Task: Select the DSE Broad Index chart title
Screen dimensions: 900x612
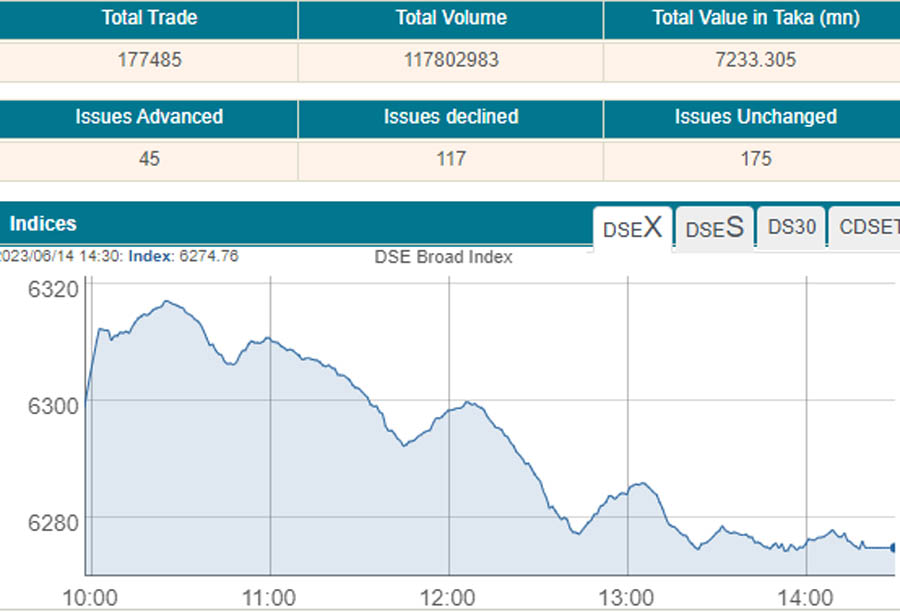Action: pos(442,257)
